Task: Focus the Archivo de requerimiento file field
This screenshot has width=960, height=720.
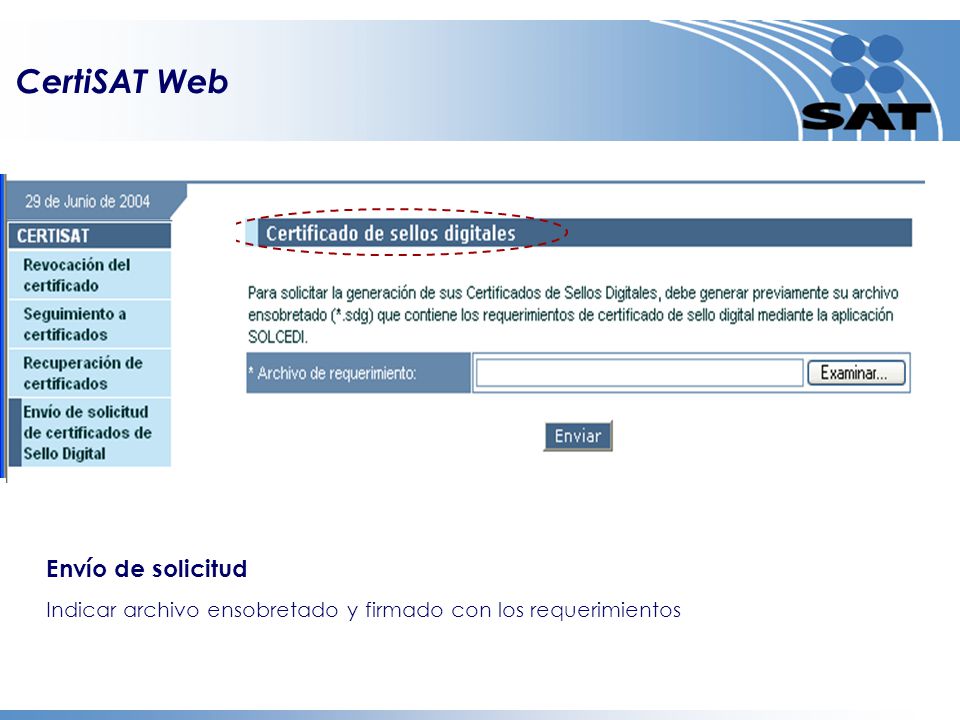Action: pyautogui.click(x=639, y=373)
